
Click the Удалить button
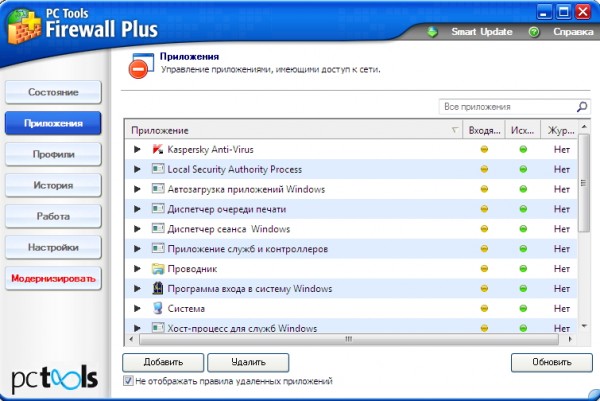pos(248,362)
